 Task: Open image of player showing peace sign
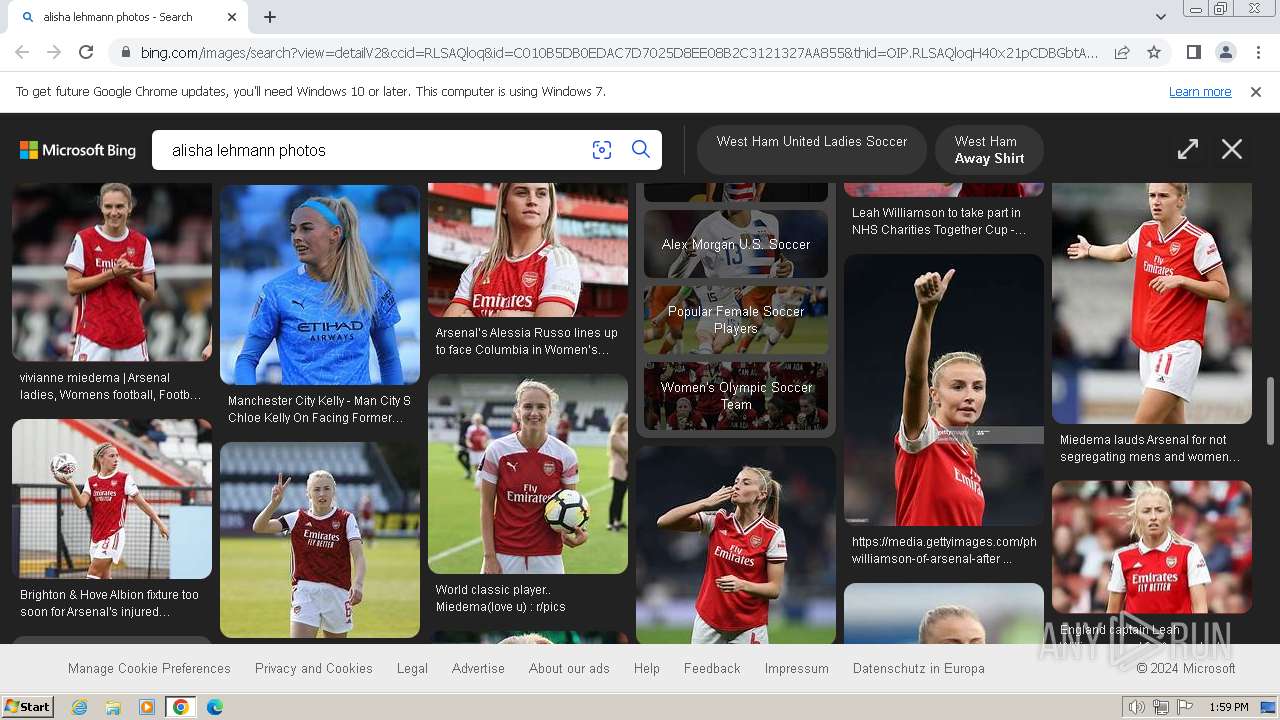320,540
